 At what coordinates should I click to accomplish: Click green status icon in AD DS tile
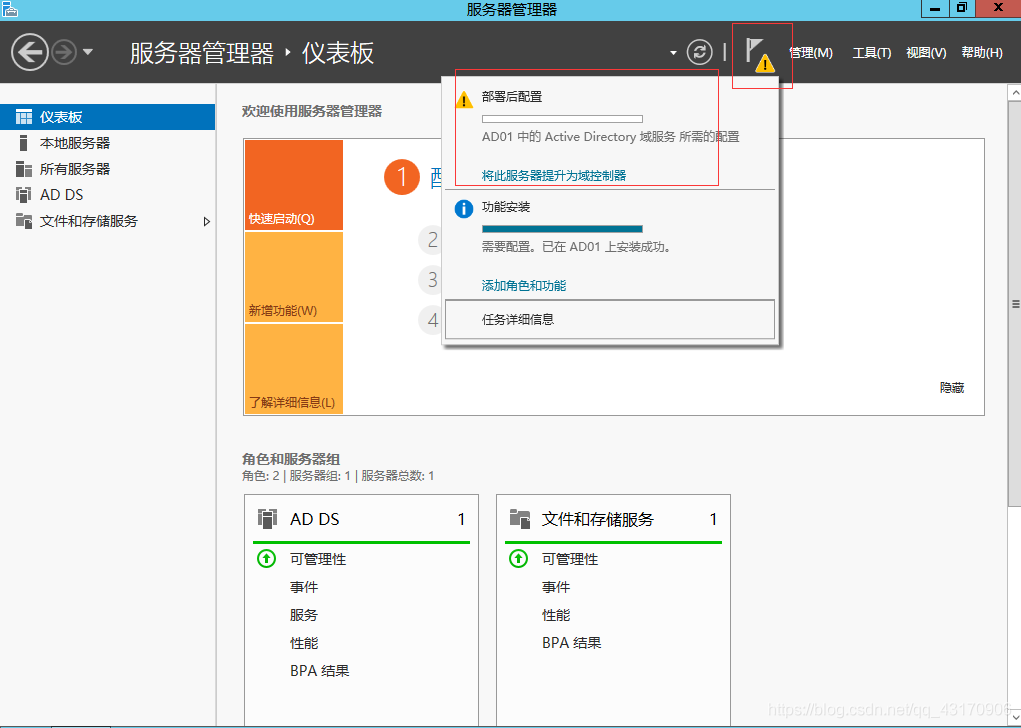point(266,559)
